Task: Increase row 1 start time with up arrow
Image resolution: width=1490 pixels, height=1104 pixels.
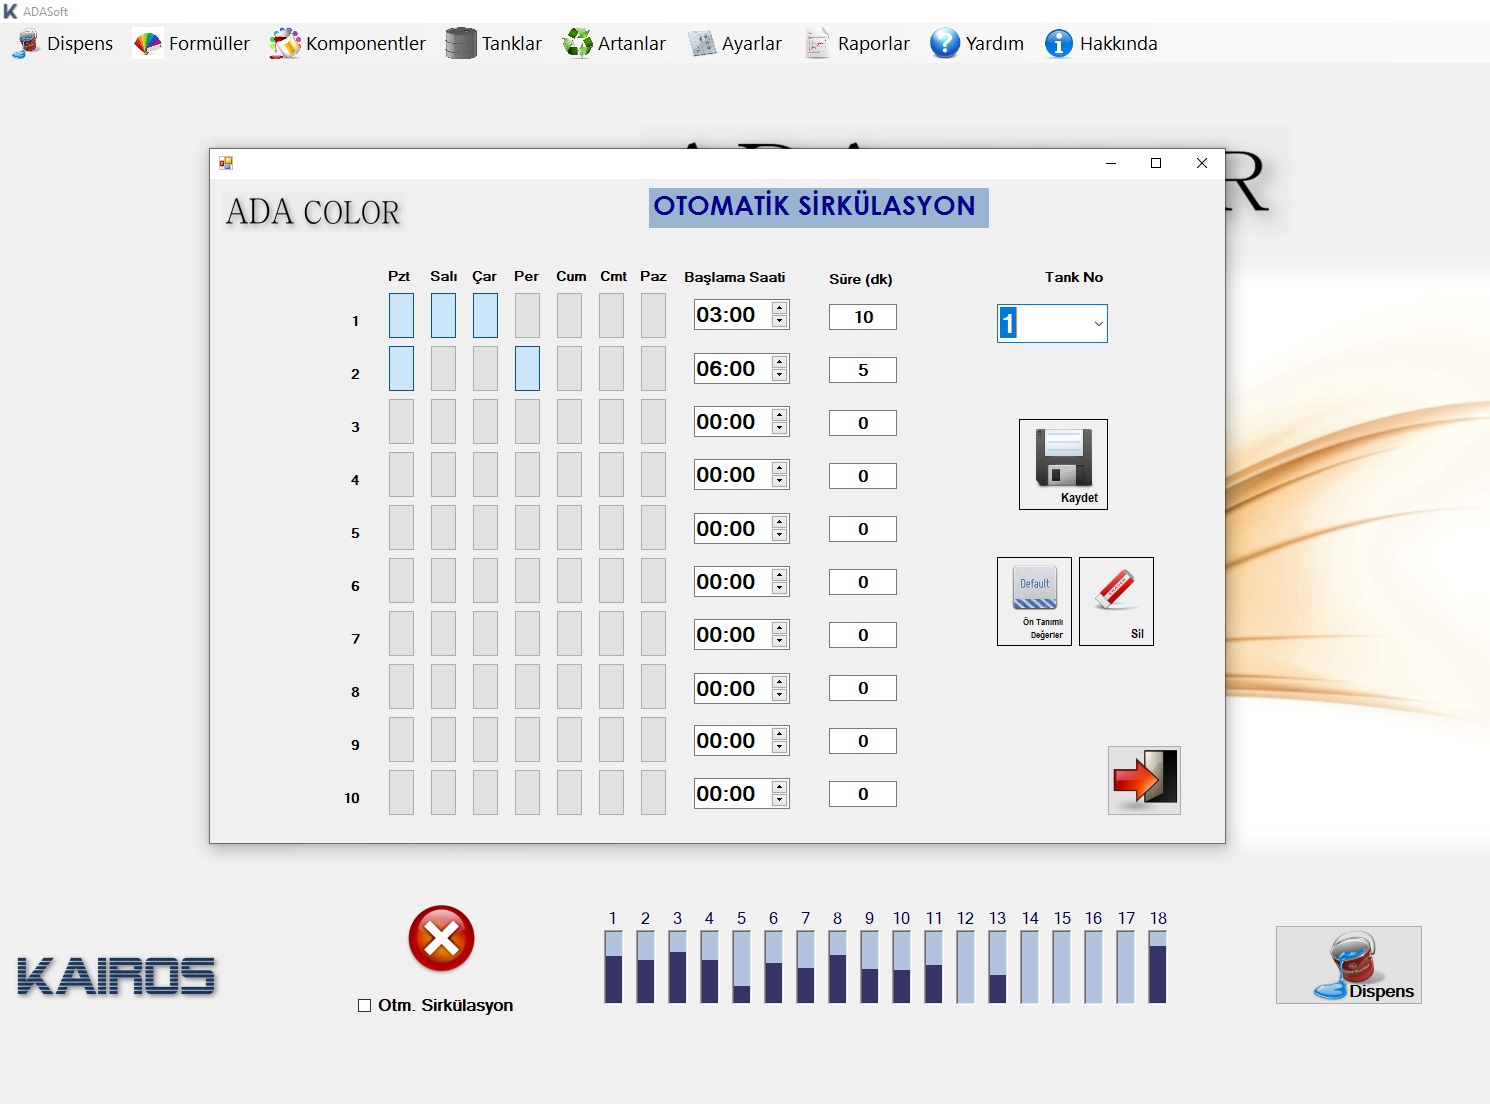Action: coord(780,308)
